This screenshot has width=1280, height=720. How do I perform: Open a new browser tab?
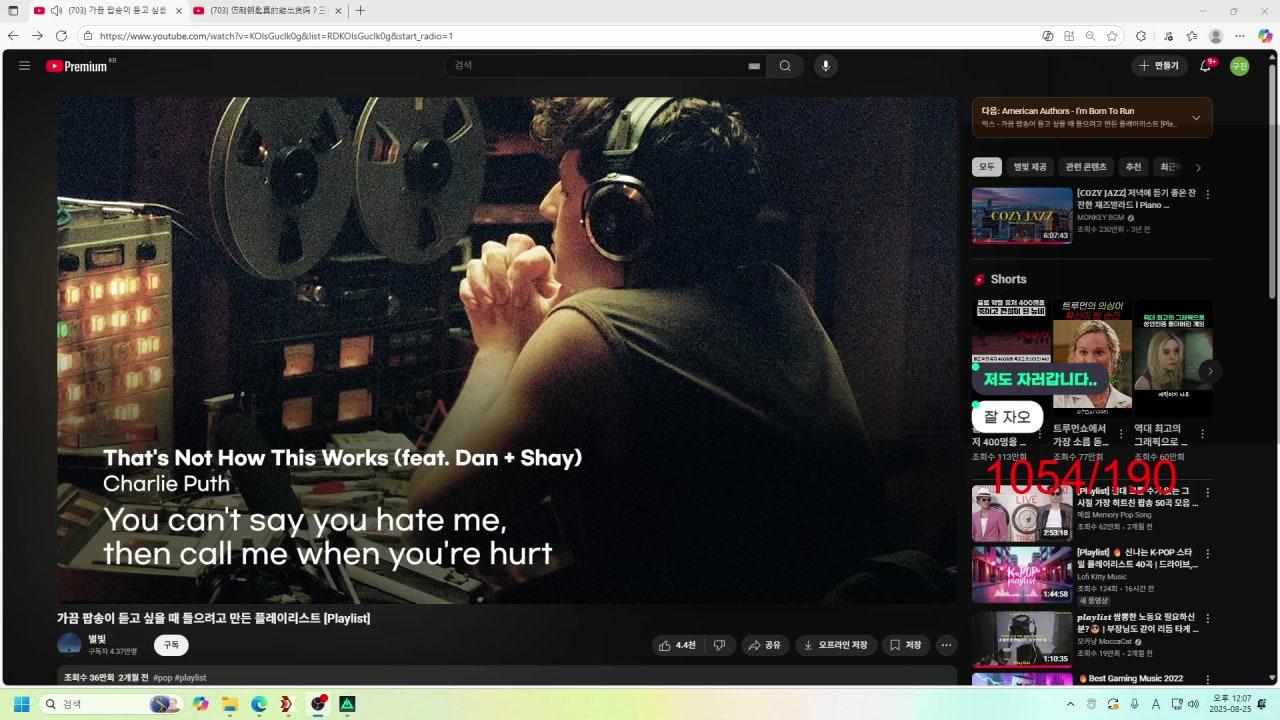point(361,10)
